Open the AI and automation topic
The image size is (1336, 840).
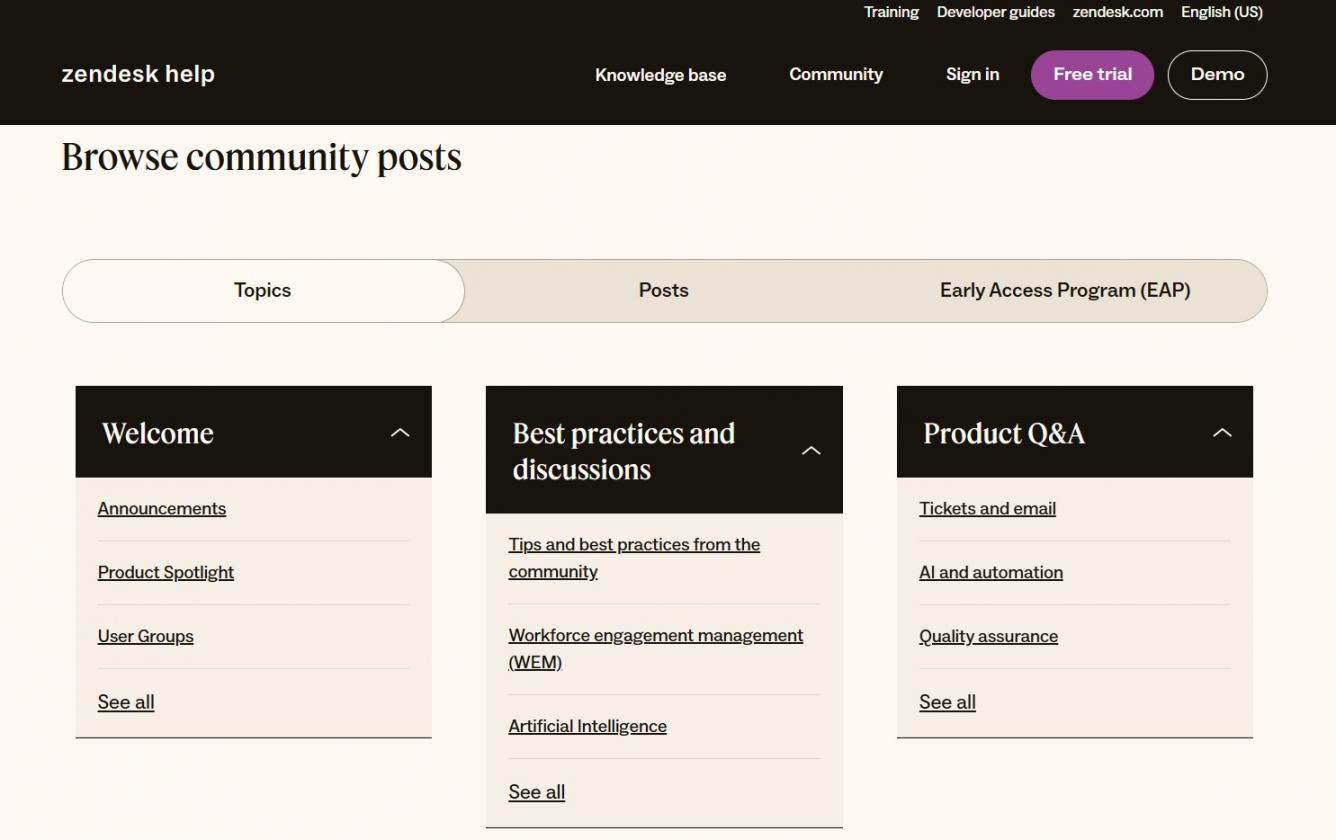[x=991, y=572]
